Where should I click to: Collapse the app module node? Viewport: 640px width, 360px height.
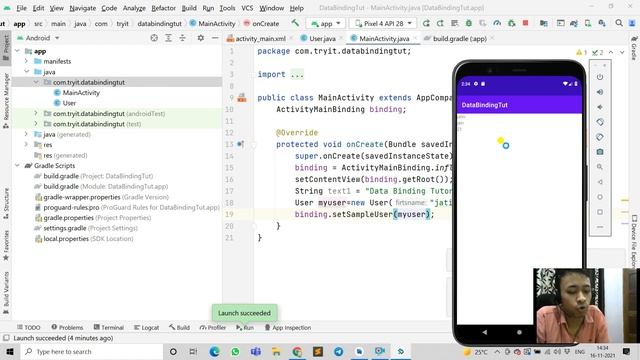click(17, 51)
